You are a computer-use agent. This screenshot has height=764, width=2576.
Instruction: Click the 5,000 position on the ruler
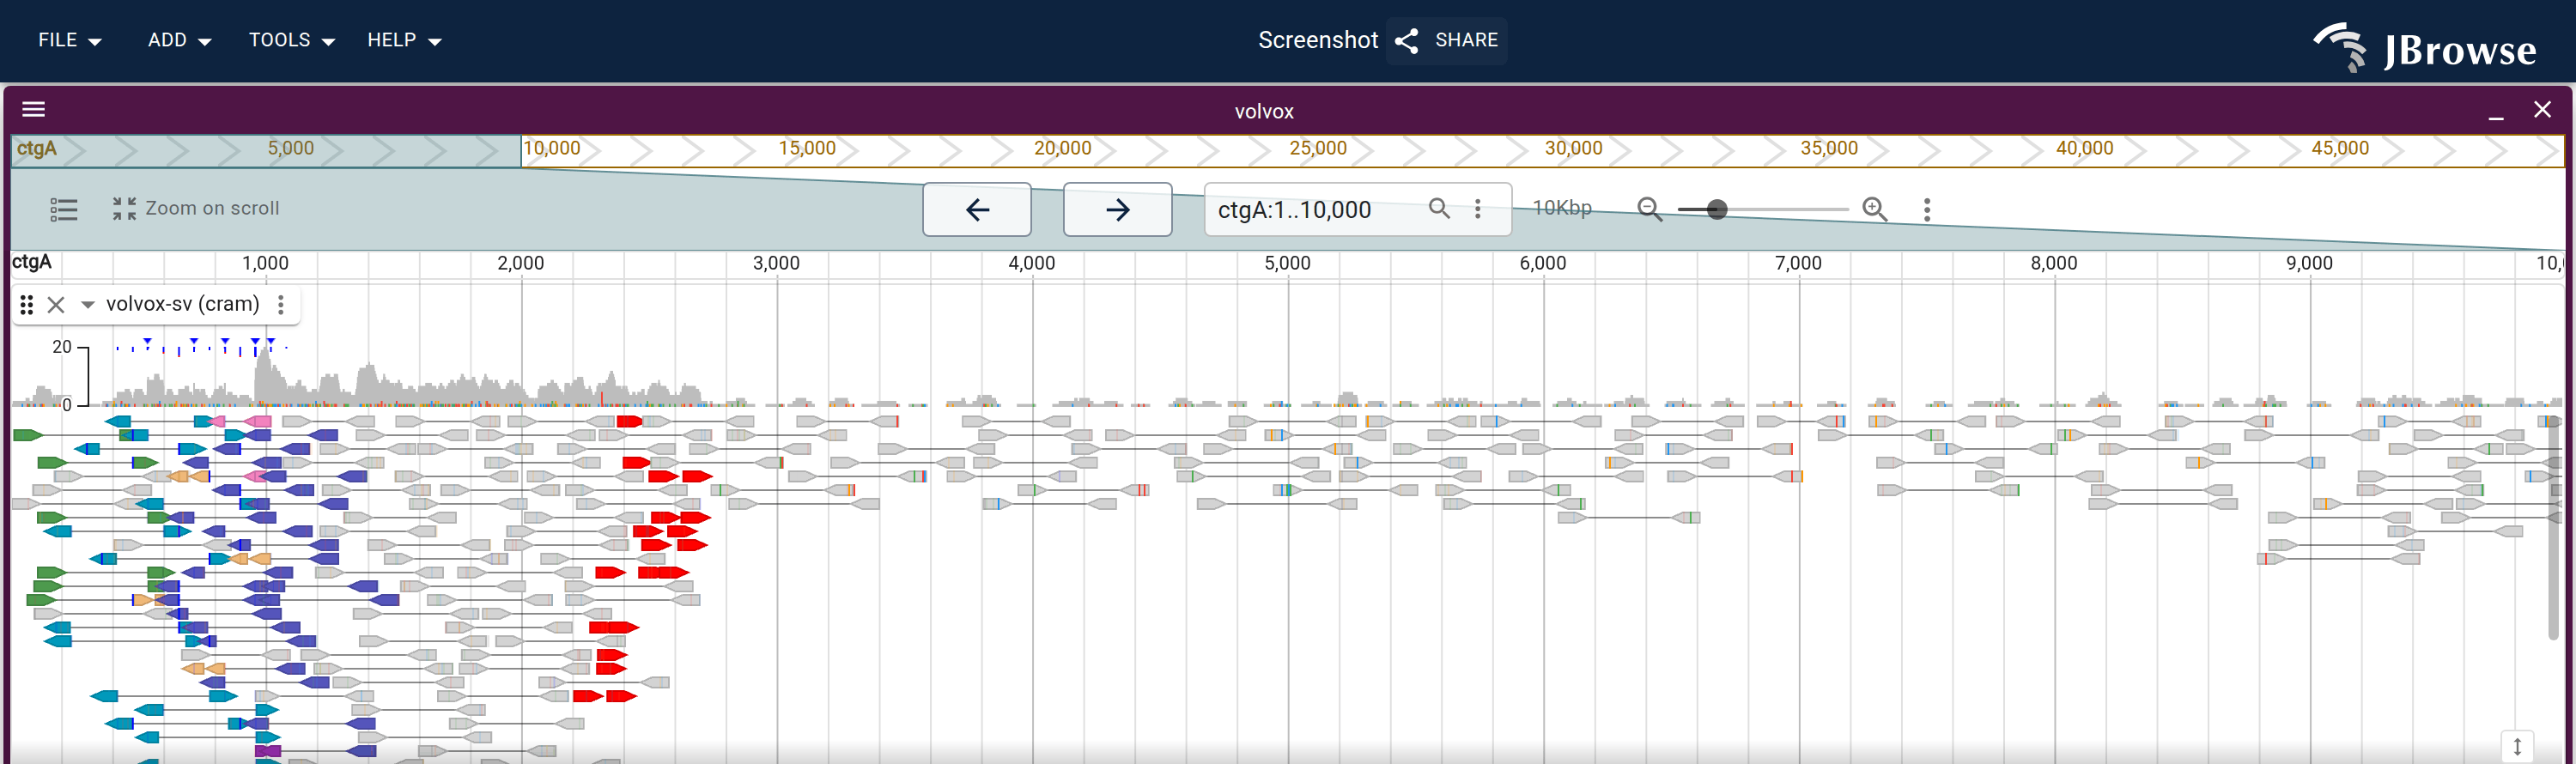pos(1287,264)
